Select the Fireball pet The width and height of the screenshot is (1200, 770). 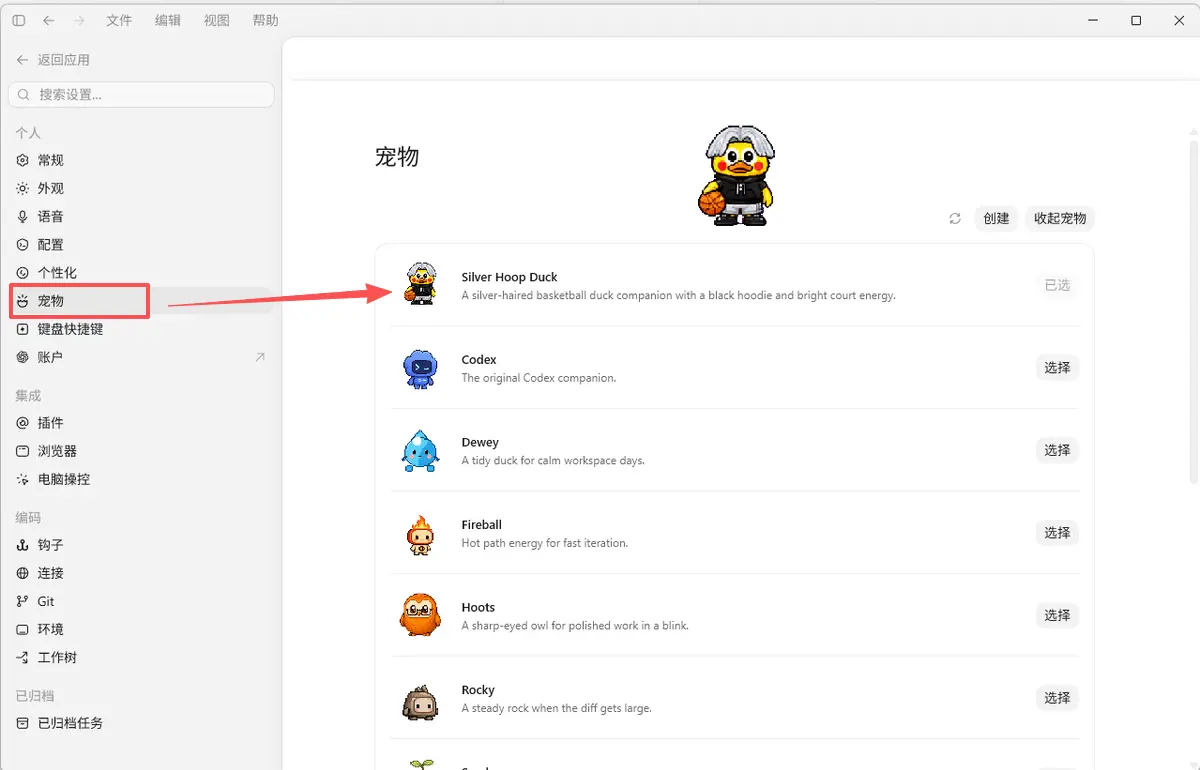pos(1057,532)
